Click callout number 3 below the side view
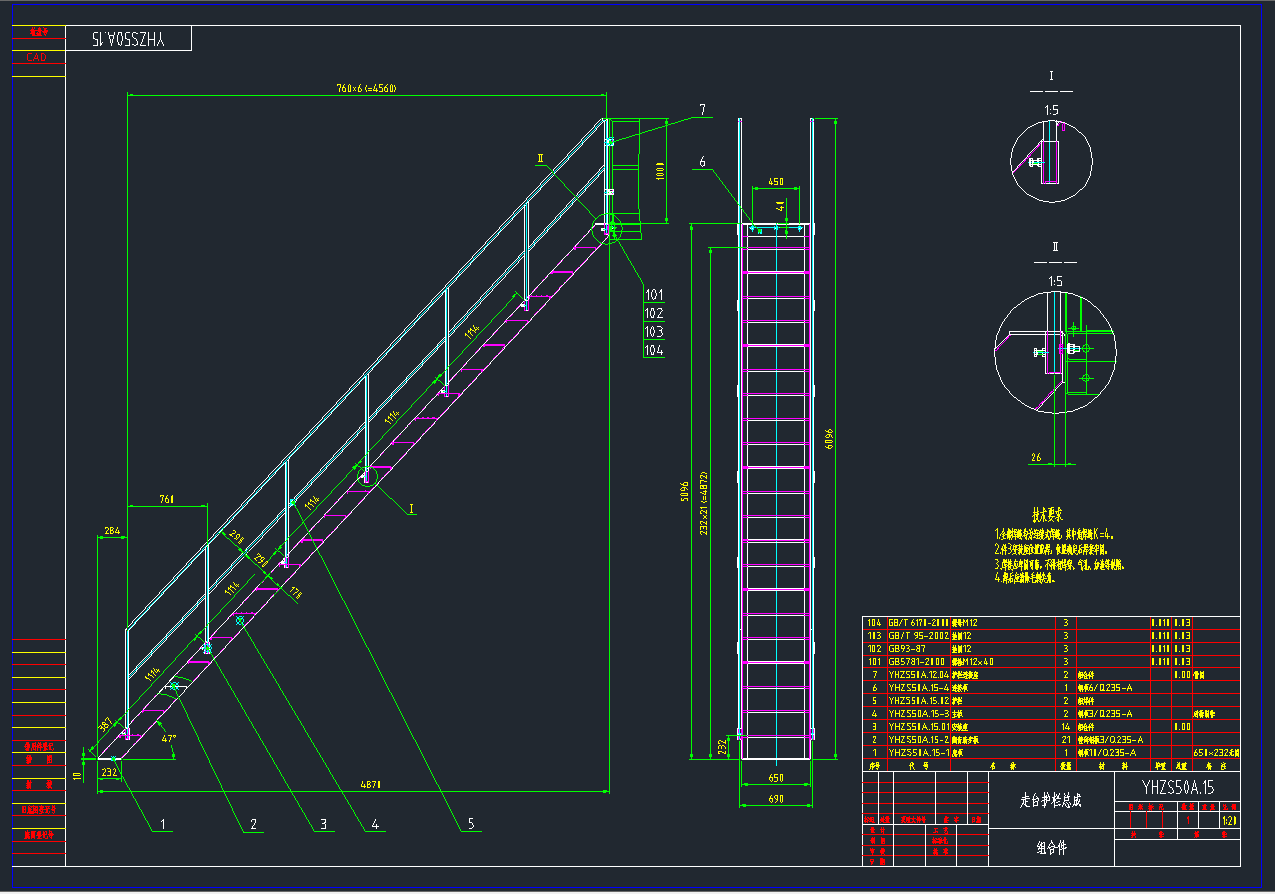Viewport: 1275px width, 894px height. 322,824
